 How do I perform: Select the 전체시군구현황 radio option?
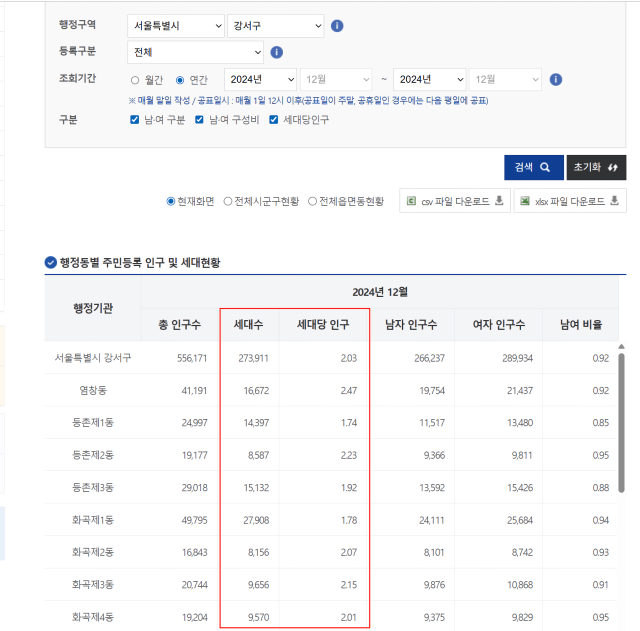click(228, 201)
